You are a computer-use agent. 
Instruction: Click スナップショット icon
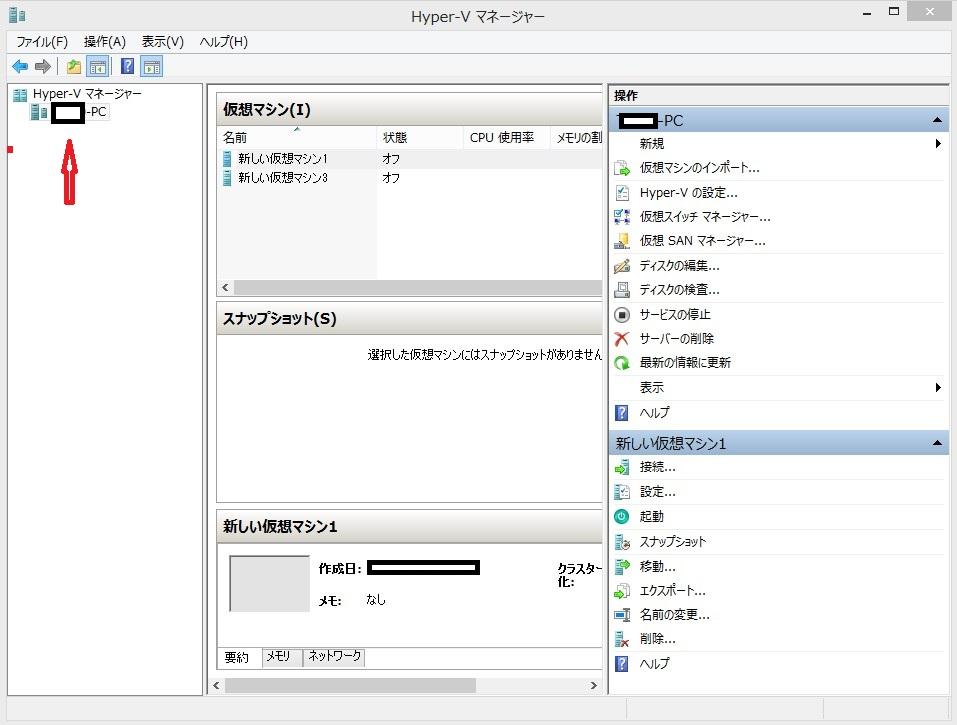click(621, 541)
